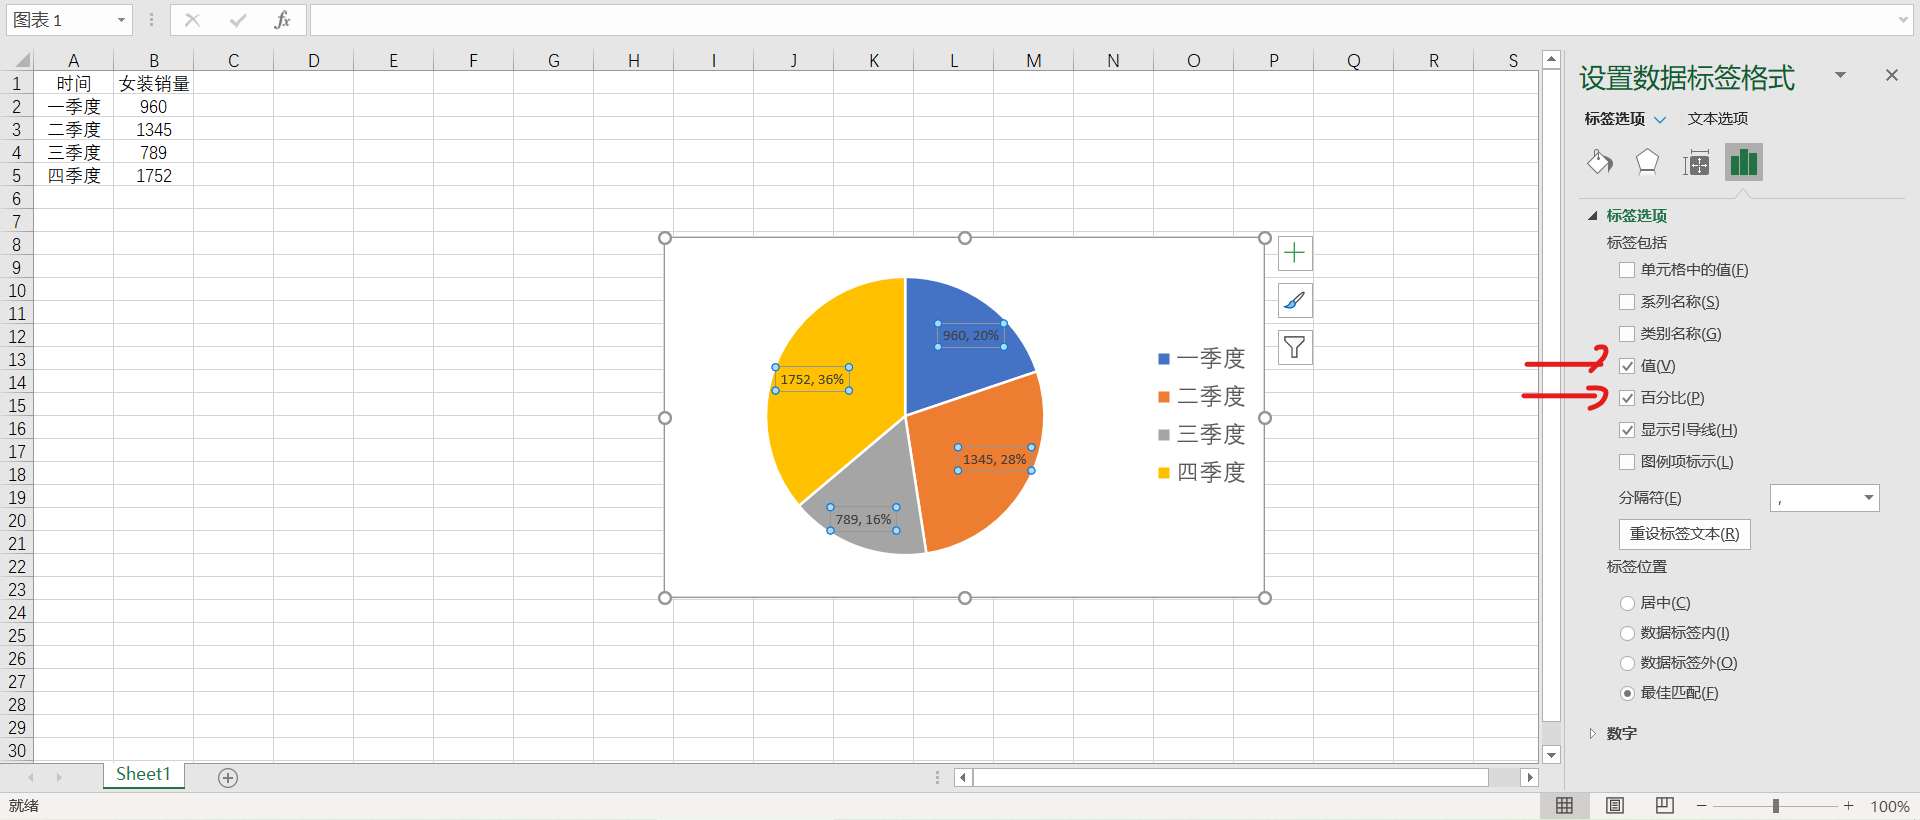Screen dimensions: 1920x820
Task: Expand the 数字 section
Action: click(x=1593, y=734)
